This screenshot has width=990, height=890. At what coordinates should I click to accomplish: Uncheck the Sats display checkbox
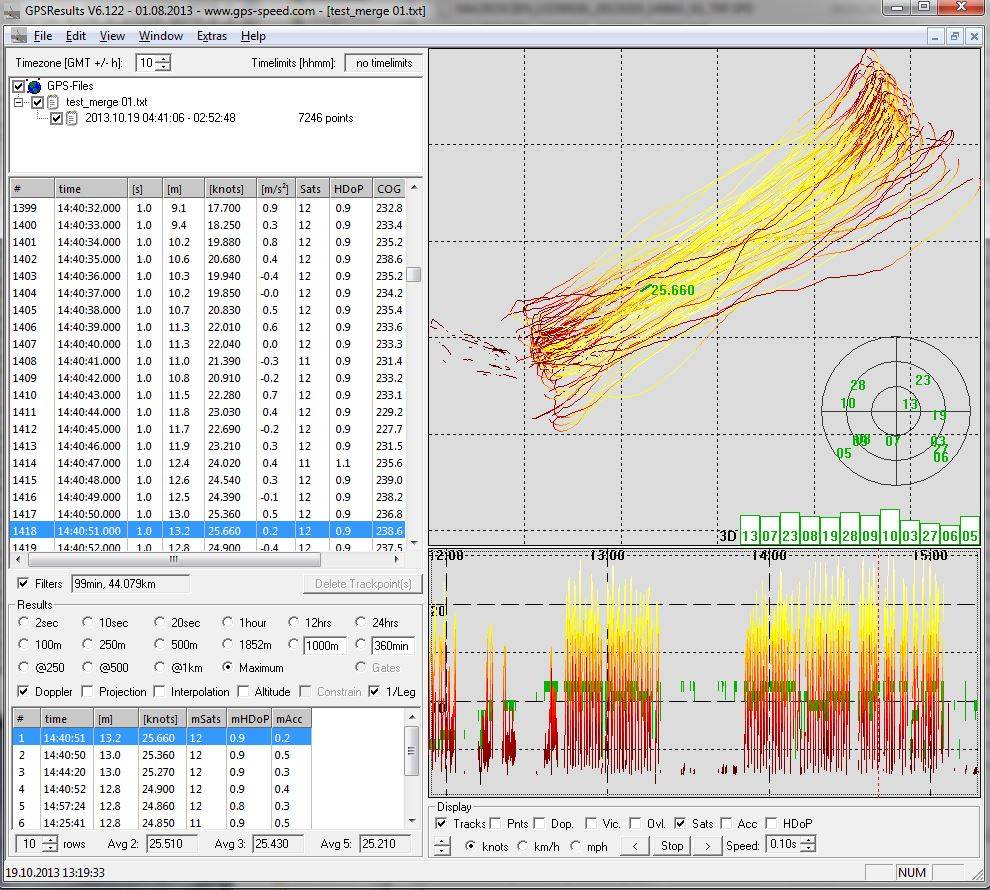(680, 823)
